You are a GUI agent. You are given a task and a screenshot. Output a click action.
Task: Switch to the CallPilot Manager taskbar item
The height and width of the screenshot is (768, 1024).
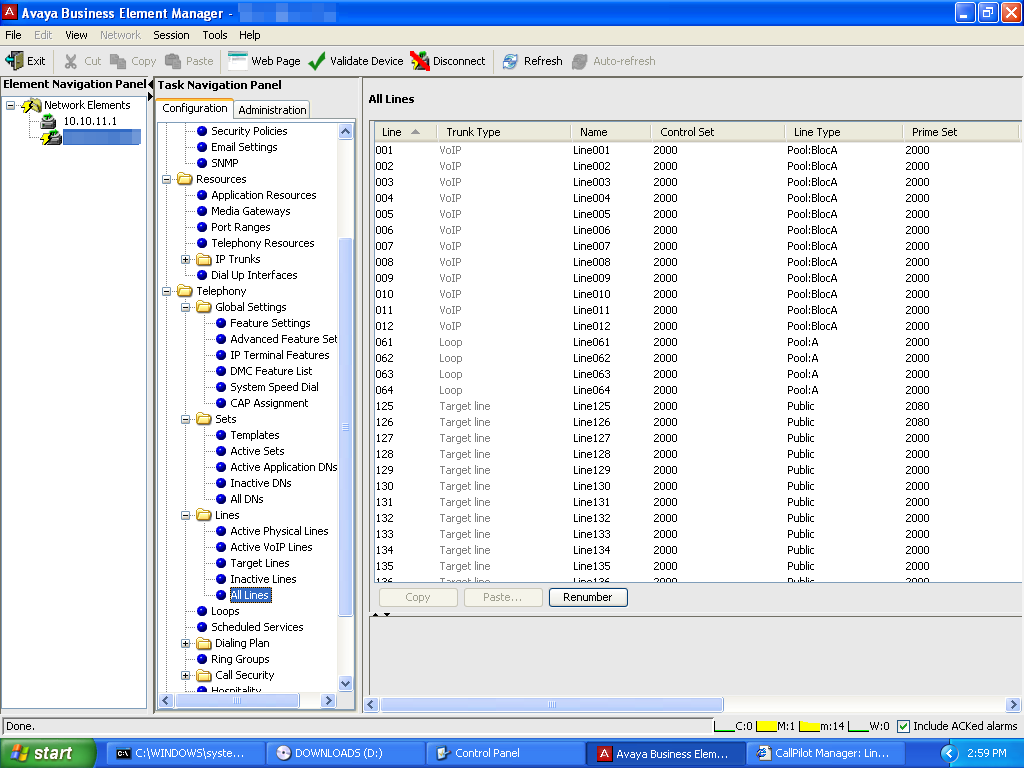pyautogui.click(x=824, y=753)
